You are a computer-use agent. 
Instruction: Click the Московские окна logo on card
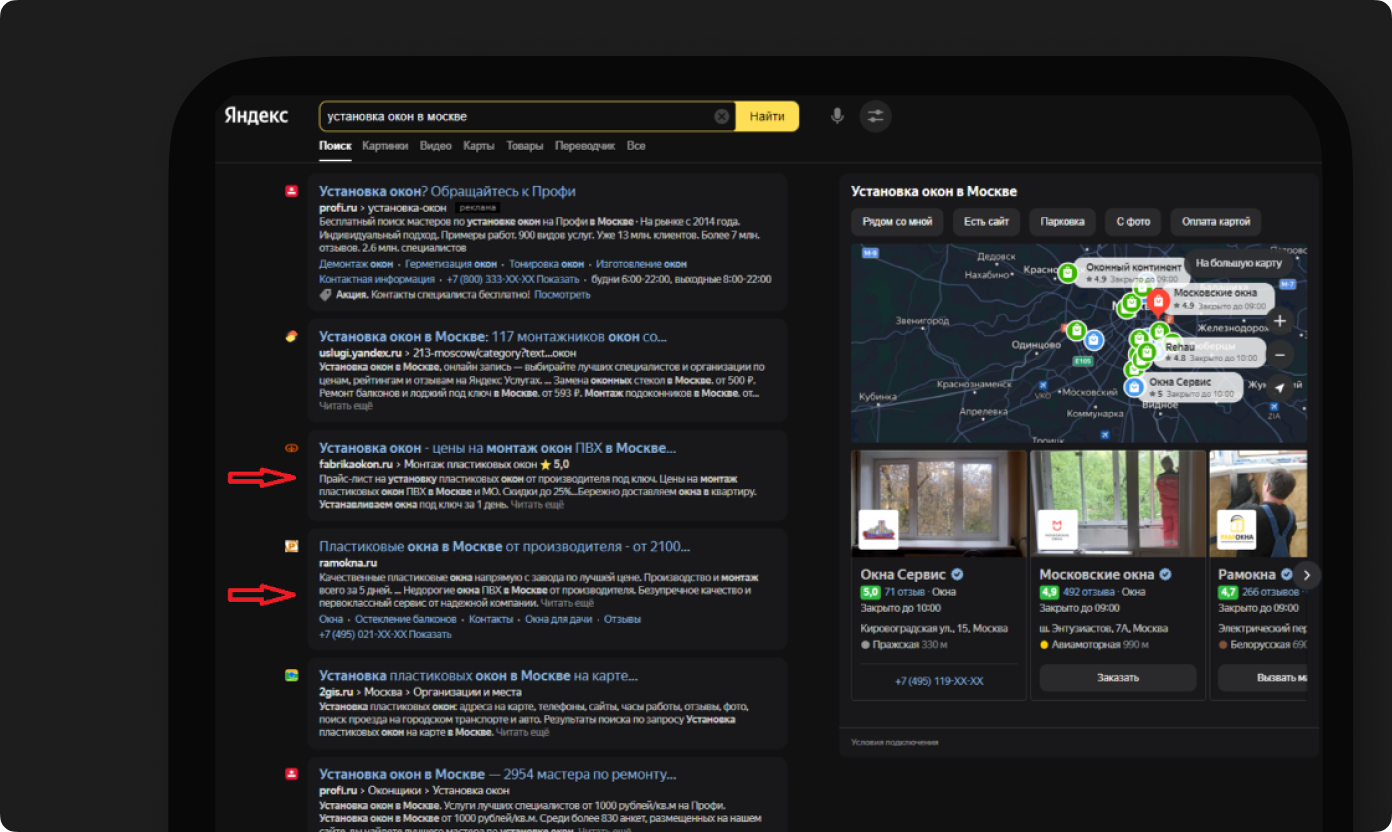click(x=1057, y=529)
